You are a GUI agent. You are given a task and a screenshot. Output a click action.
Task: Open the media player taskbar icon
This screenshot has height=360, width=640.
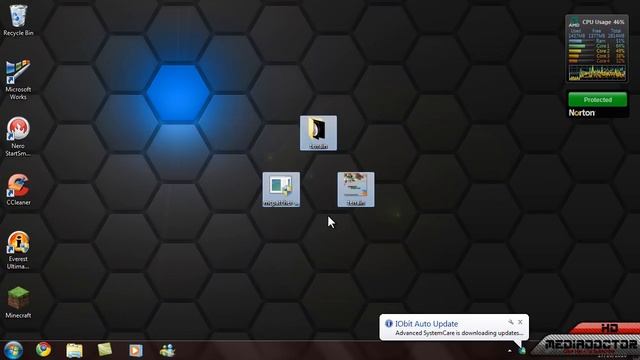pyautogui.click(x=136, y=350)
